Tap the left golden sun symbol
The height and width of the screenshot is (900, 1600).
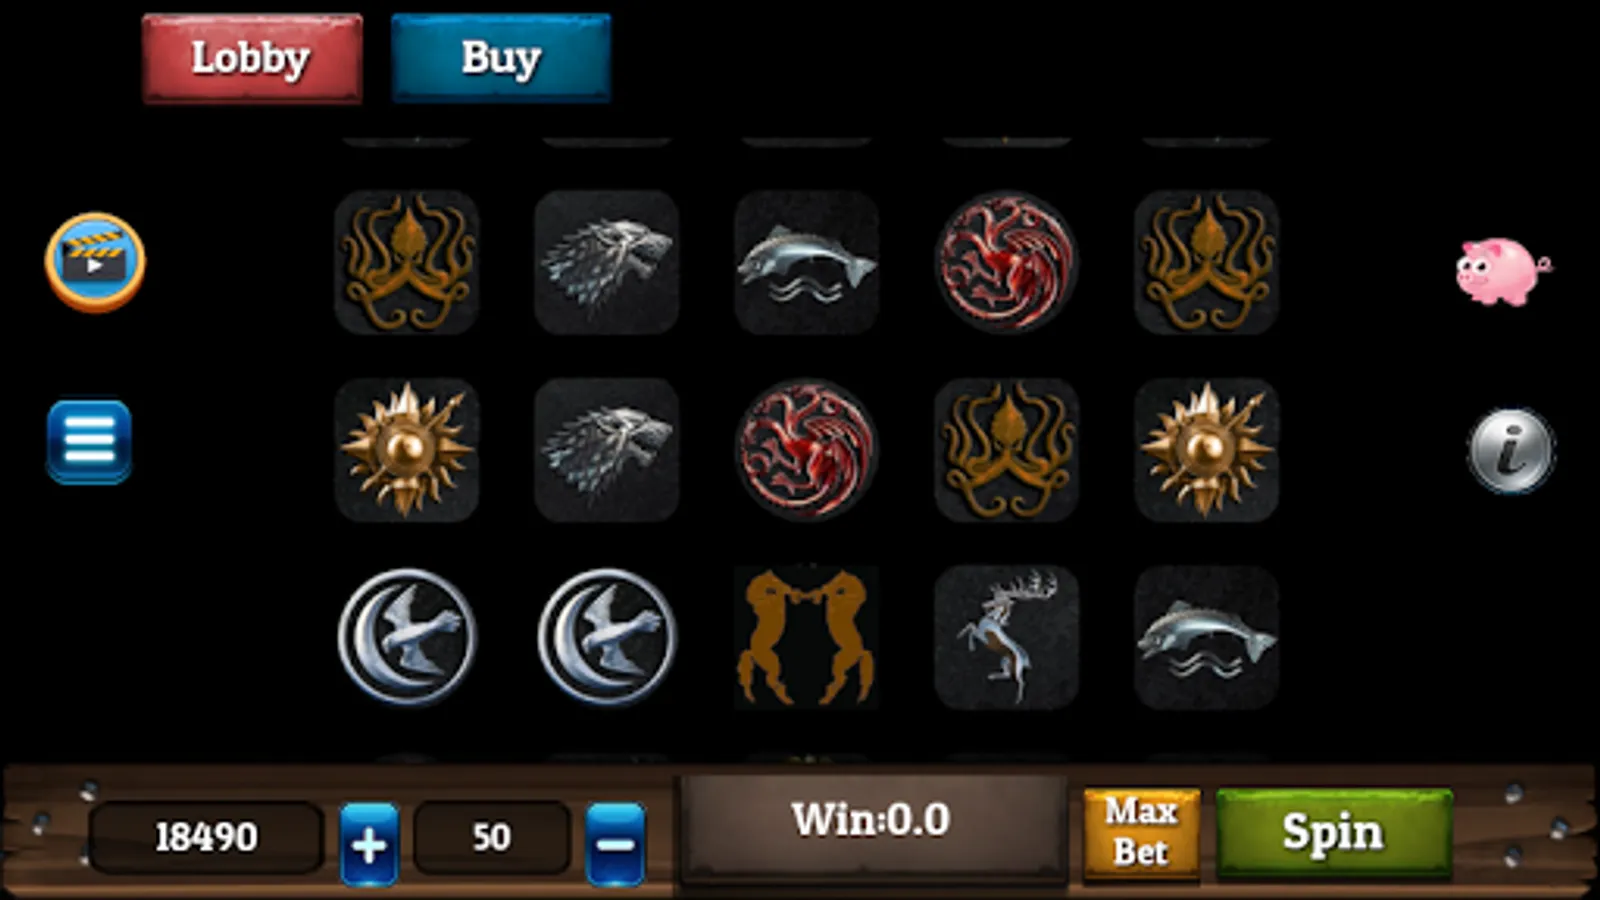[x=406, y=450]
